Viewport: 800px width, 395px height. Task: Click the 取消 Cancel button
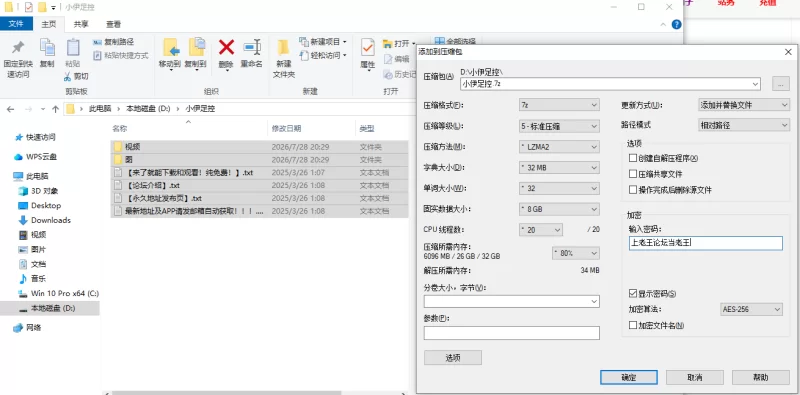click(695, 378)
